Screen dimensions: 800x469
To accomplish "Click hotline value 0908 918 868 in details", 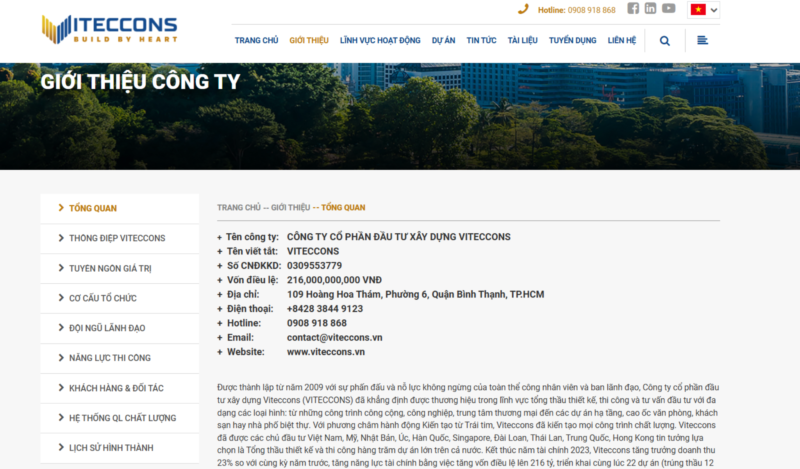I will tap(317, 324).
